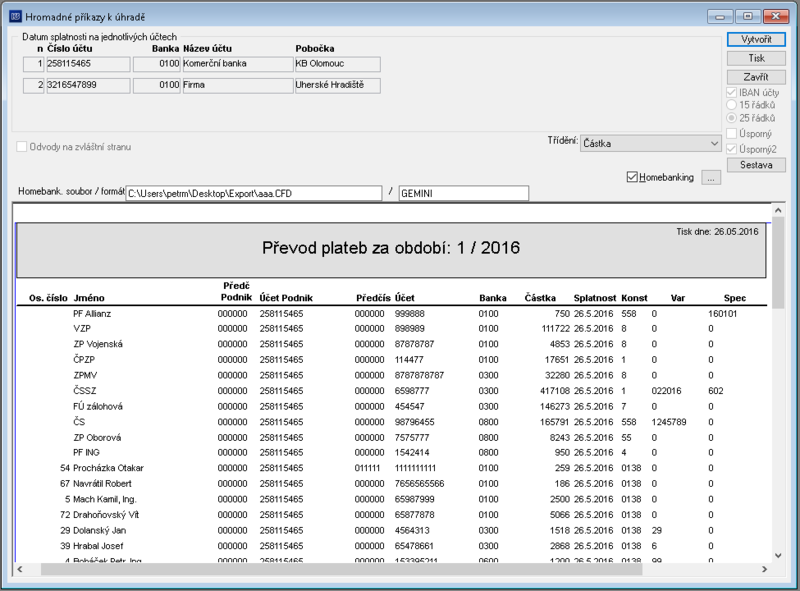
Task: Tick Odvody na zvláštní stranu checkbox
Action: click(x=21, y=147)
